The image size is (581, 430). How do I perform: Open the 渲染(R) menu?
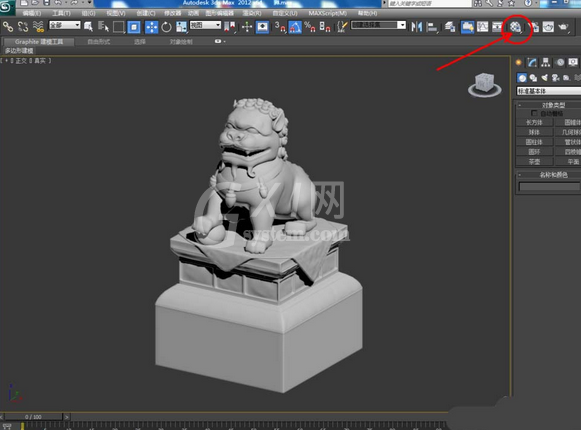(x=252, y=13)
